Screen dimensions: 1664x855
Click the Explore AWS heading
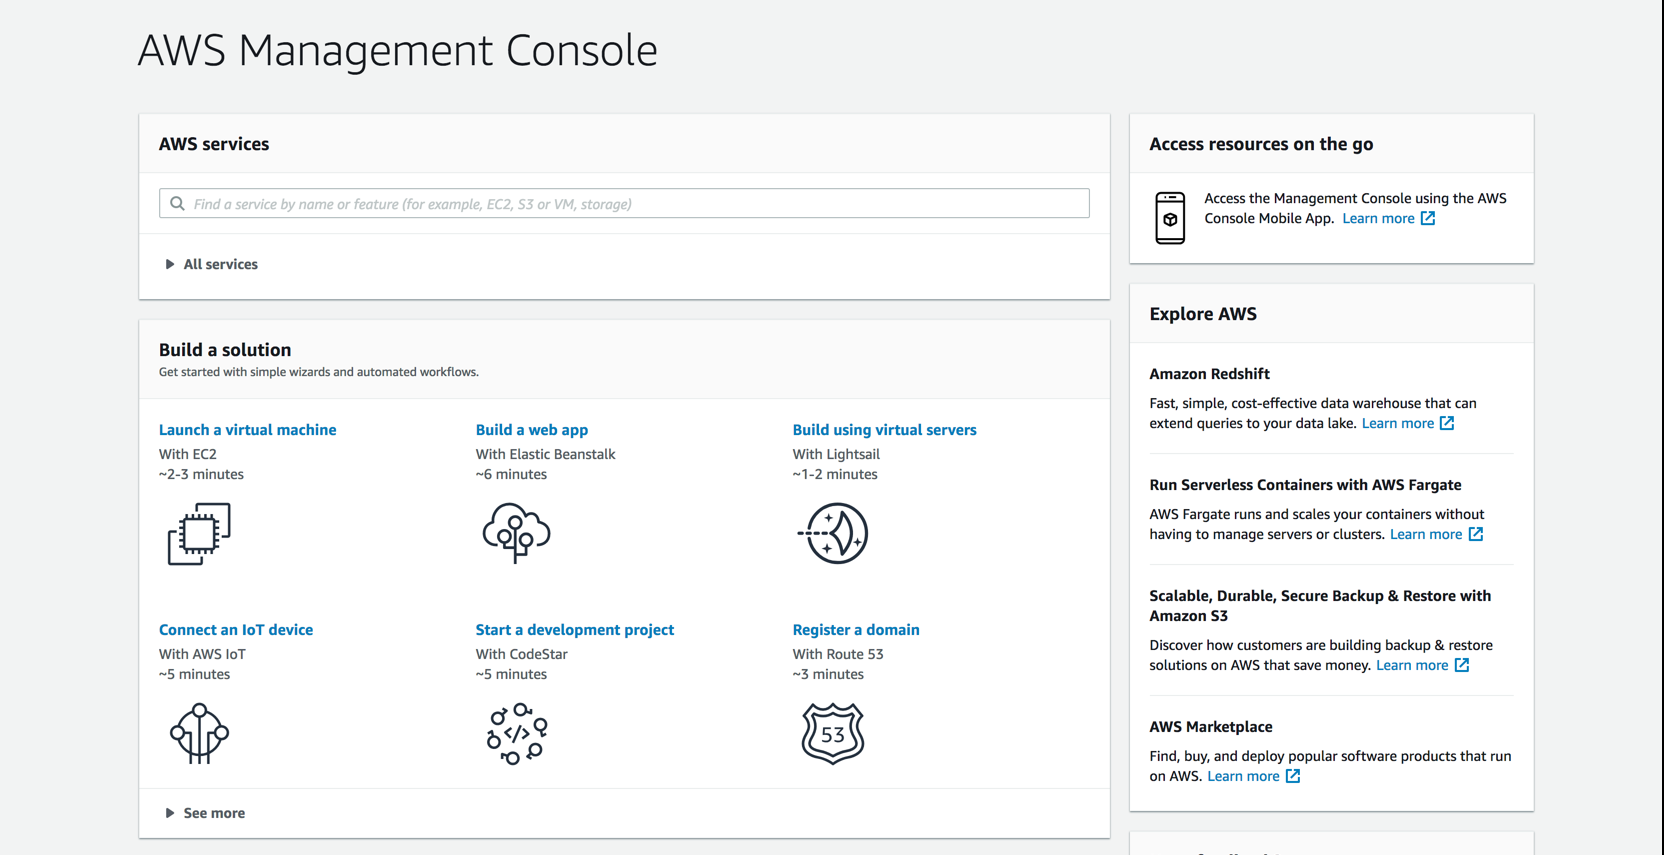pyautogui.click(x=1203, y=314)
